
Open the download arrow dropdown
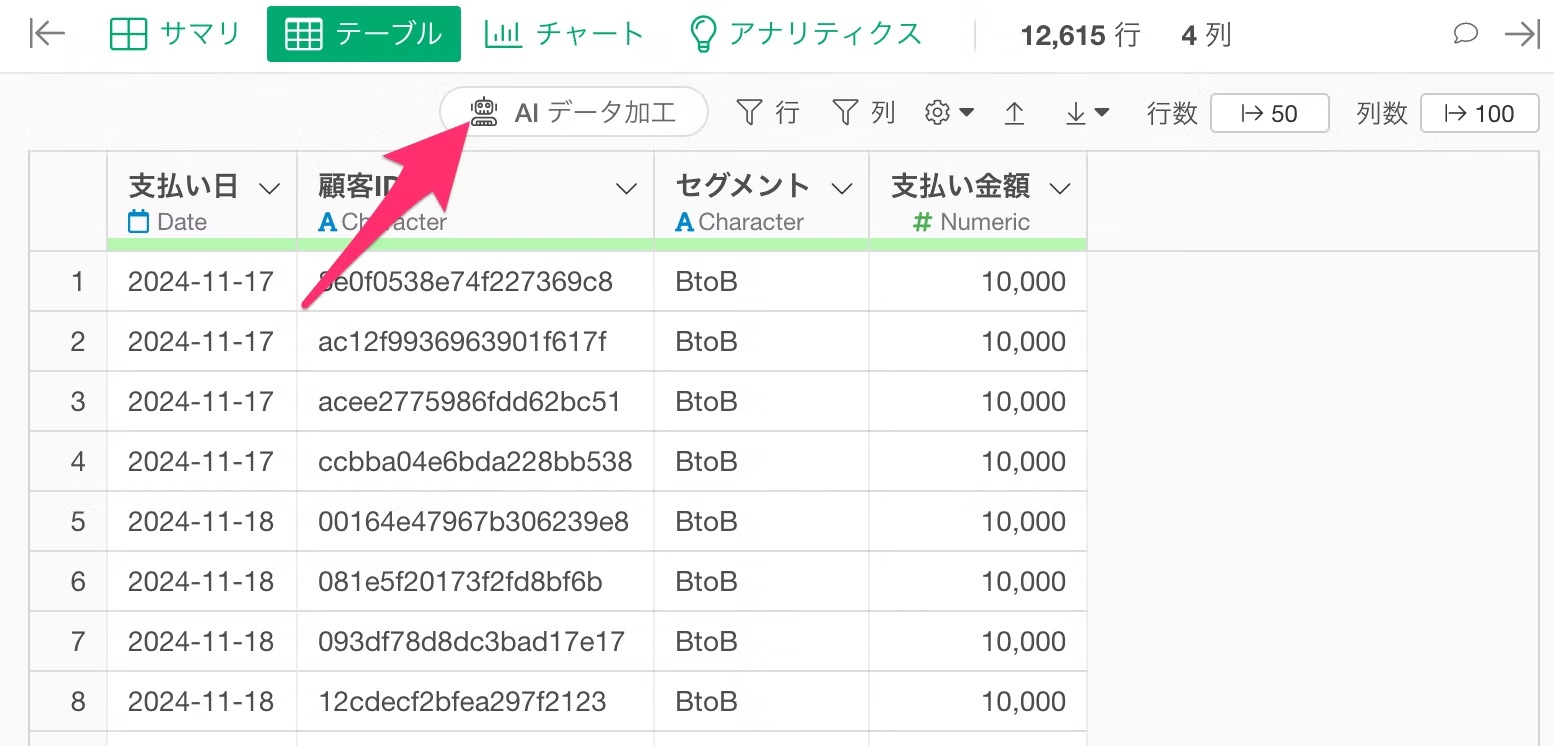pyautogui.click(x=1087, y=113)
